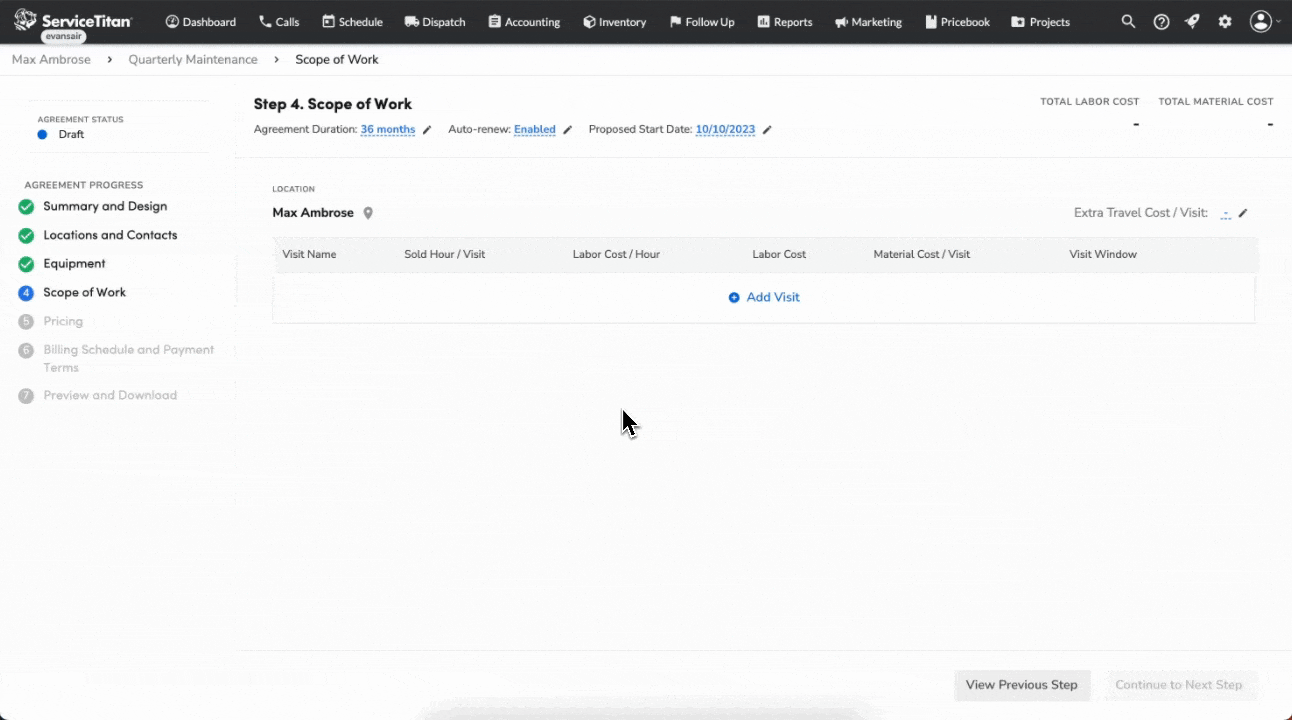Screen dimensions: 1292x720
Task: Open the Dispatch menu
Action: pyautogui.click(x=434, y=21)
